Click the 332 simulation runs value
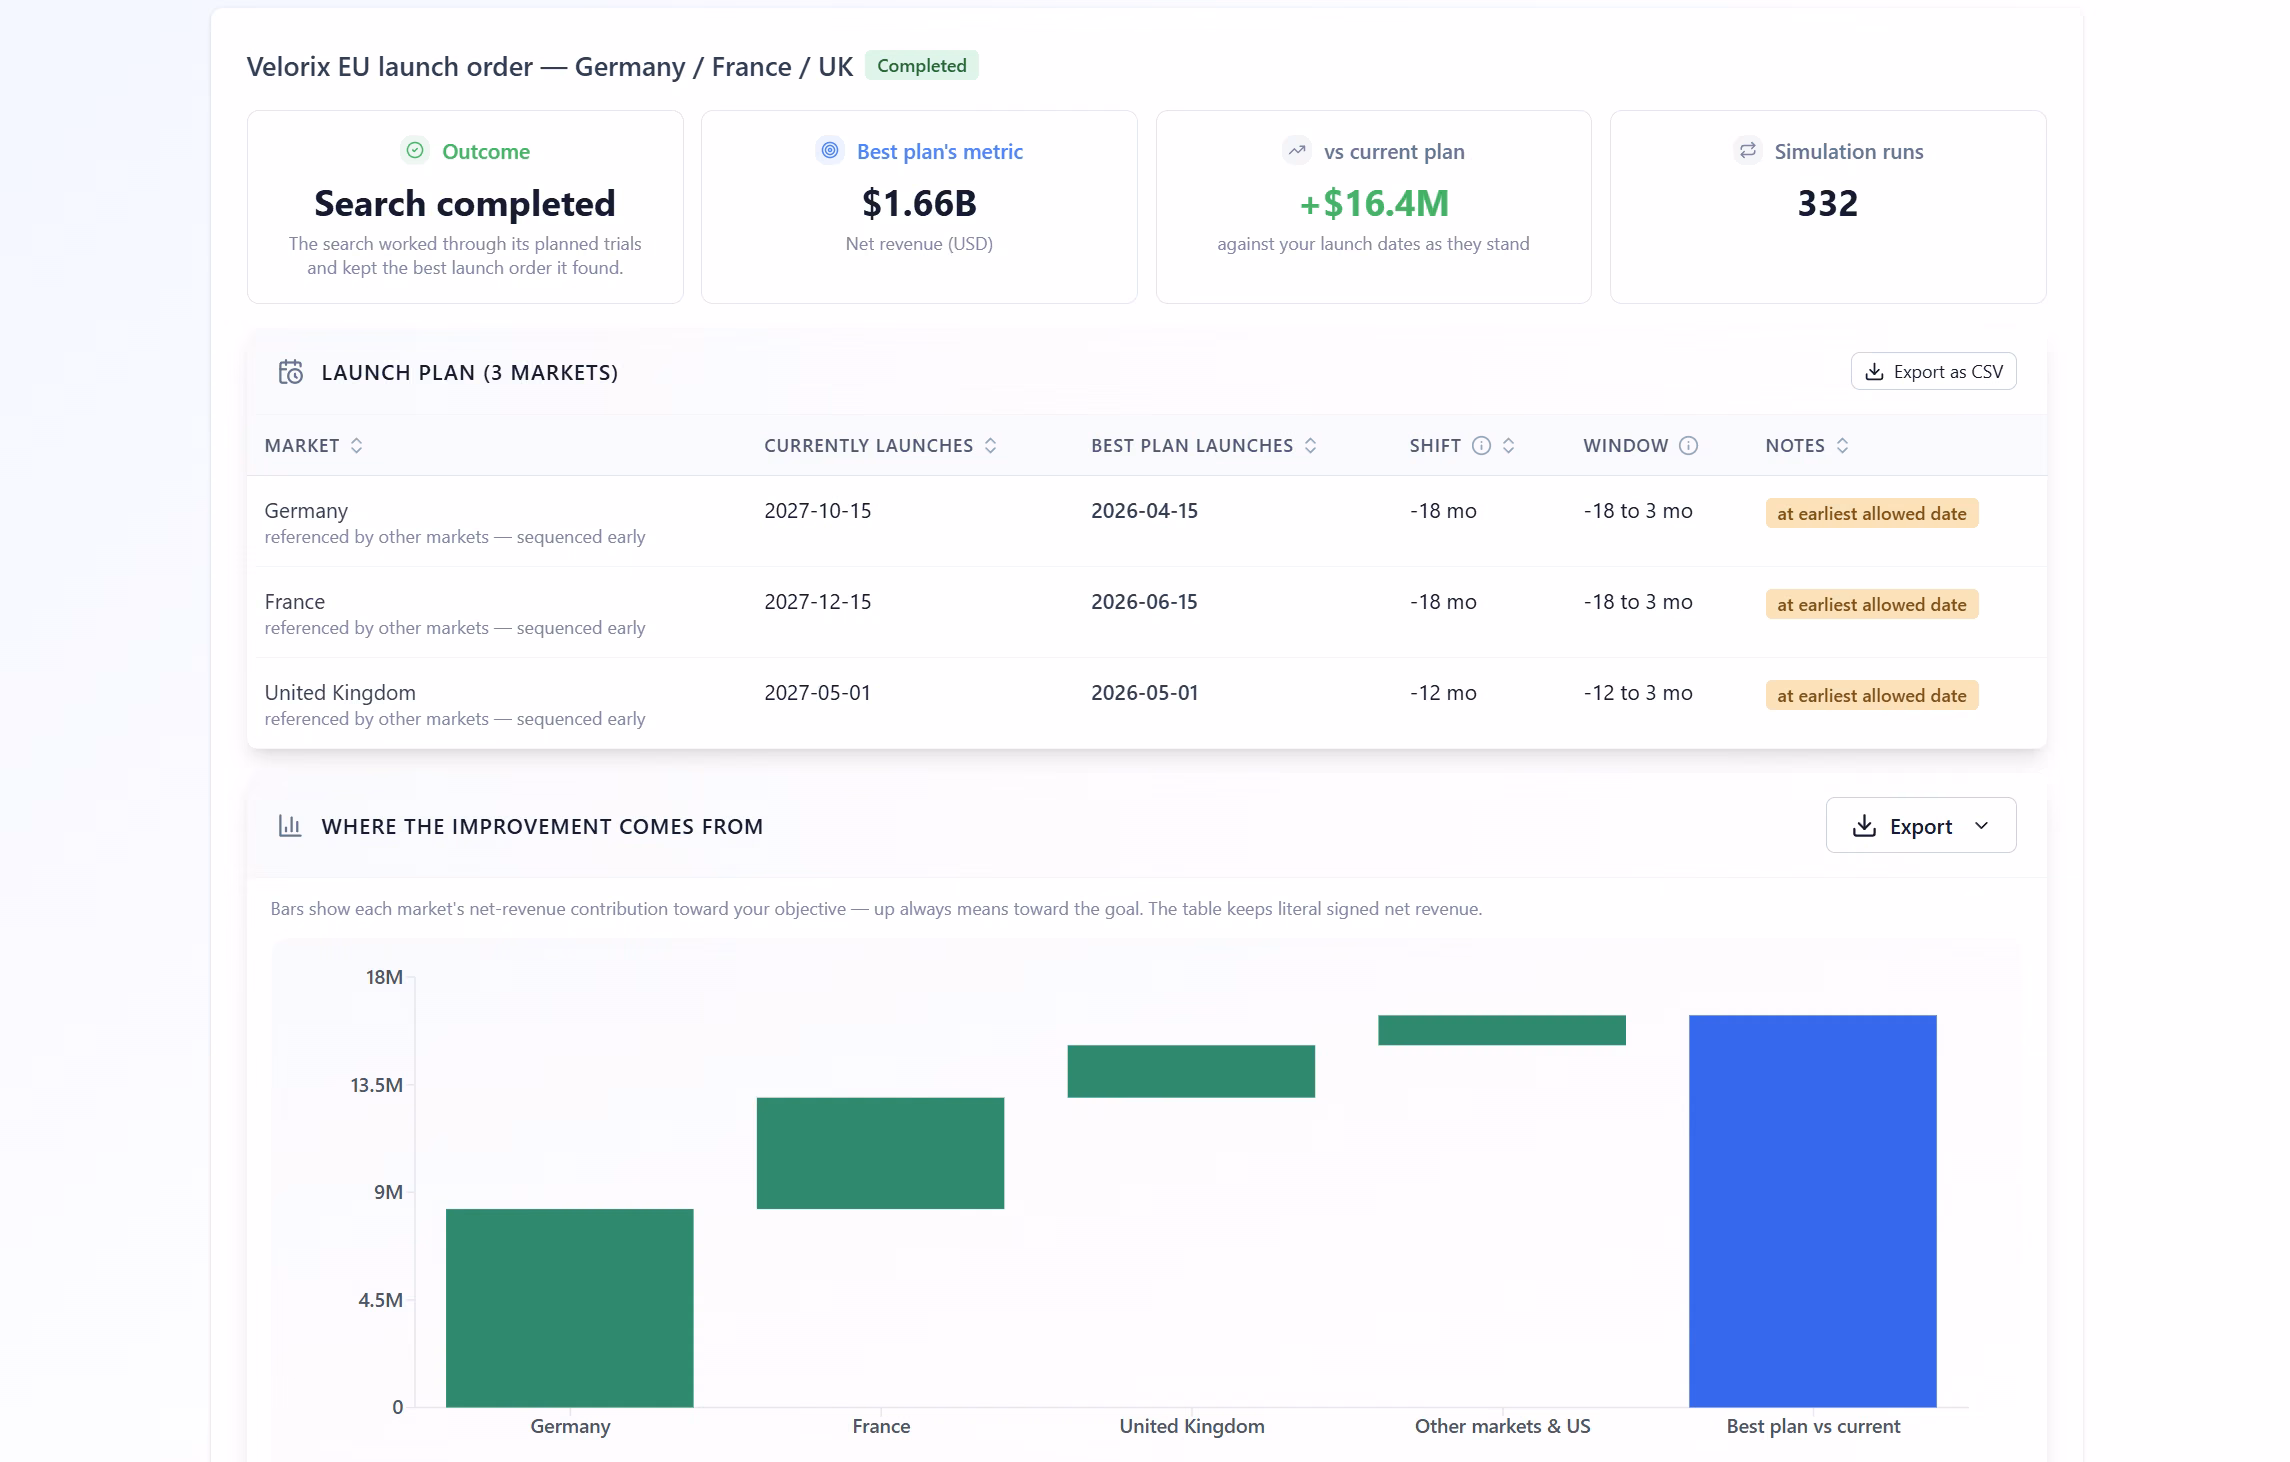The image size is (2290, 1462). pyautogui.click(x=1827, y=204)
